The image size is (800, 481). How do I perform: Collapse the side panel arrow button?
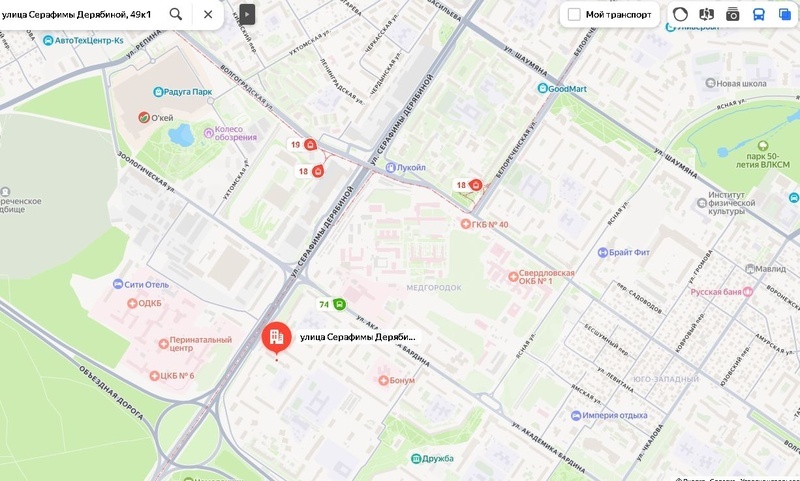coord(247,14)
